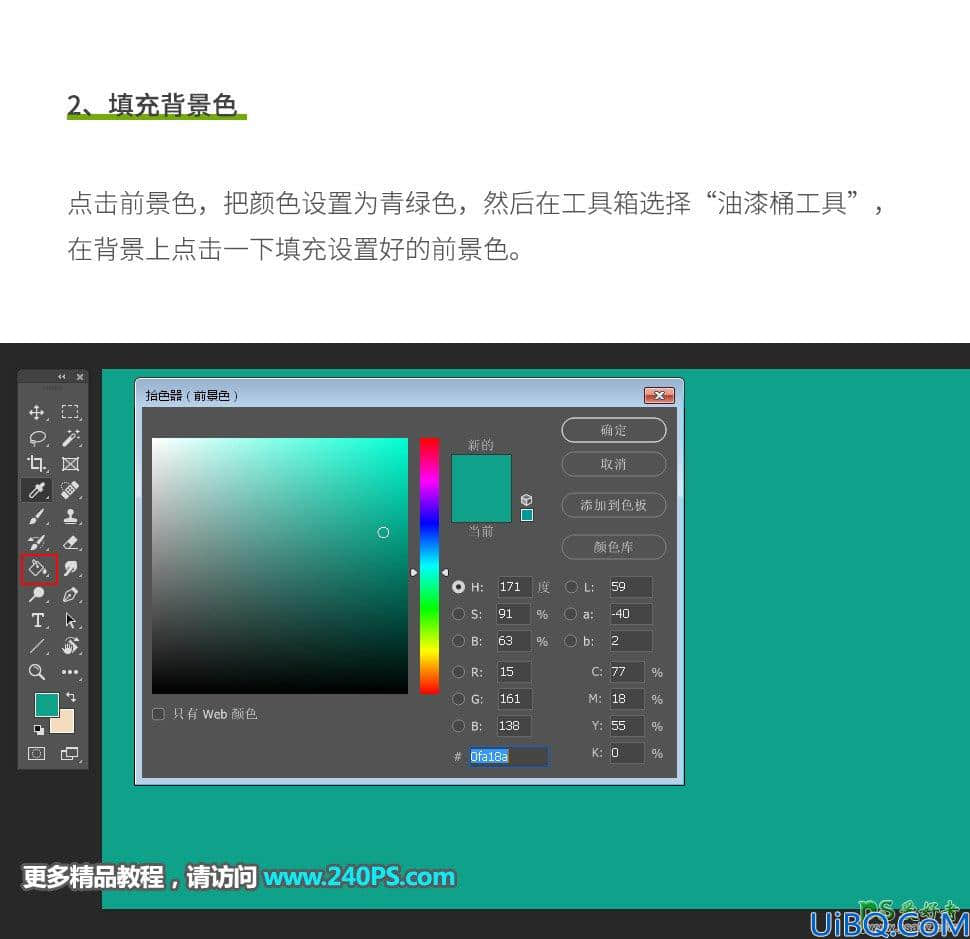Toggle Quick Mask mode

pyautogui.click(x=36, y=753)
